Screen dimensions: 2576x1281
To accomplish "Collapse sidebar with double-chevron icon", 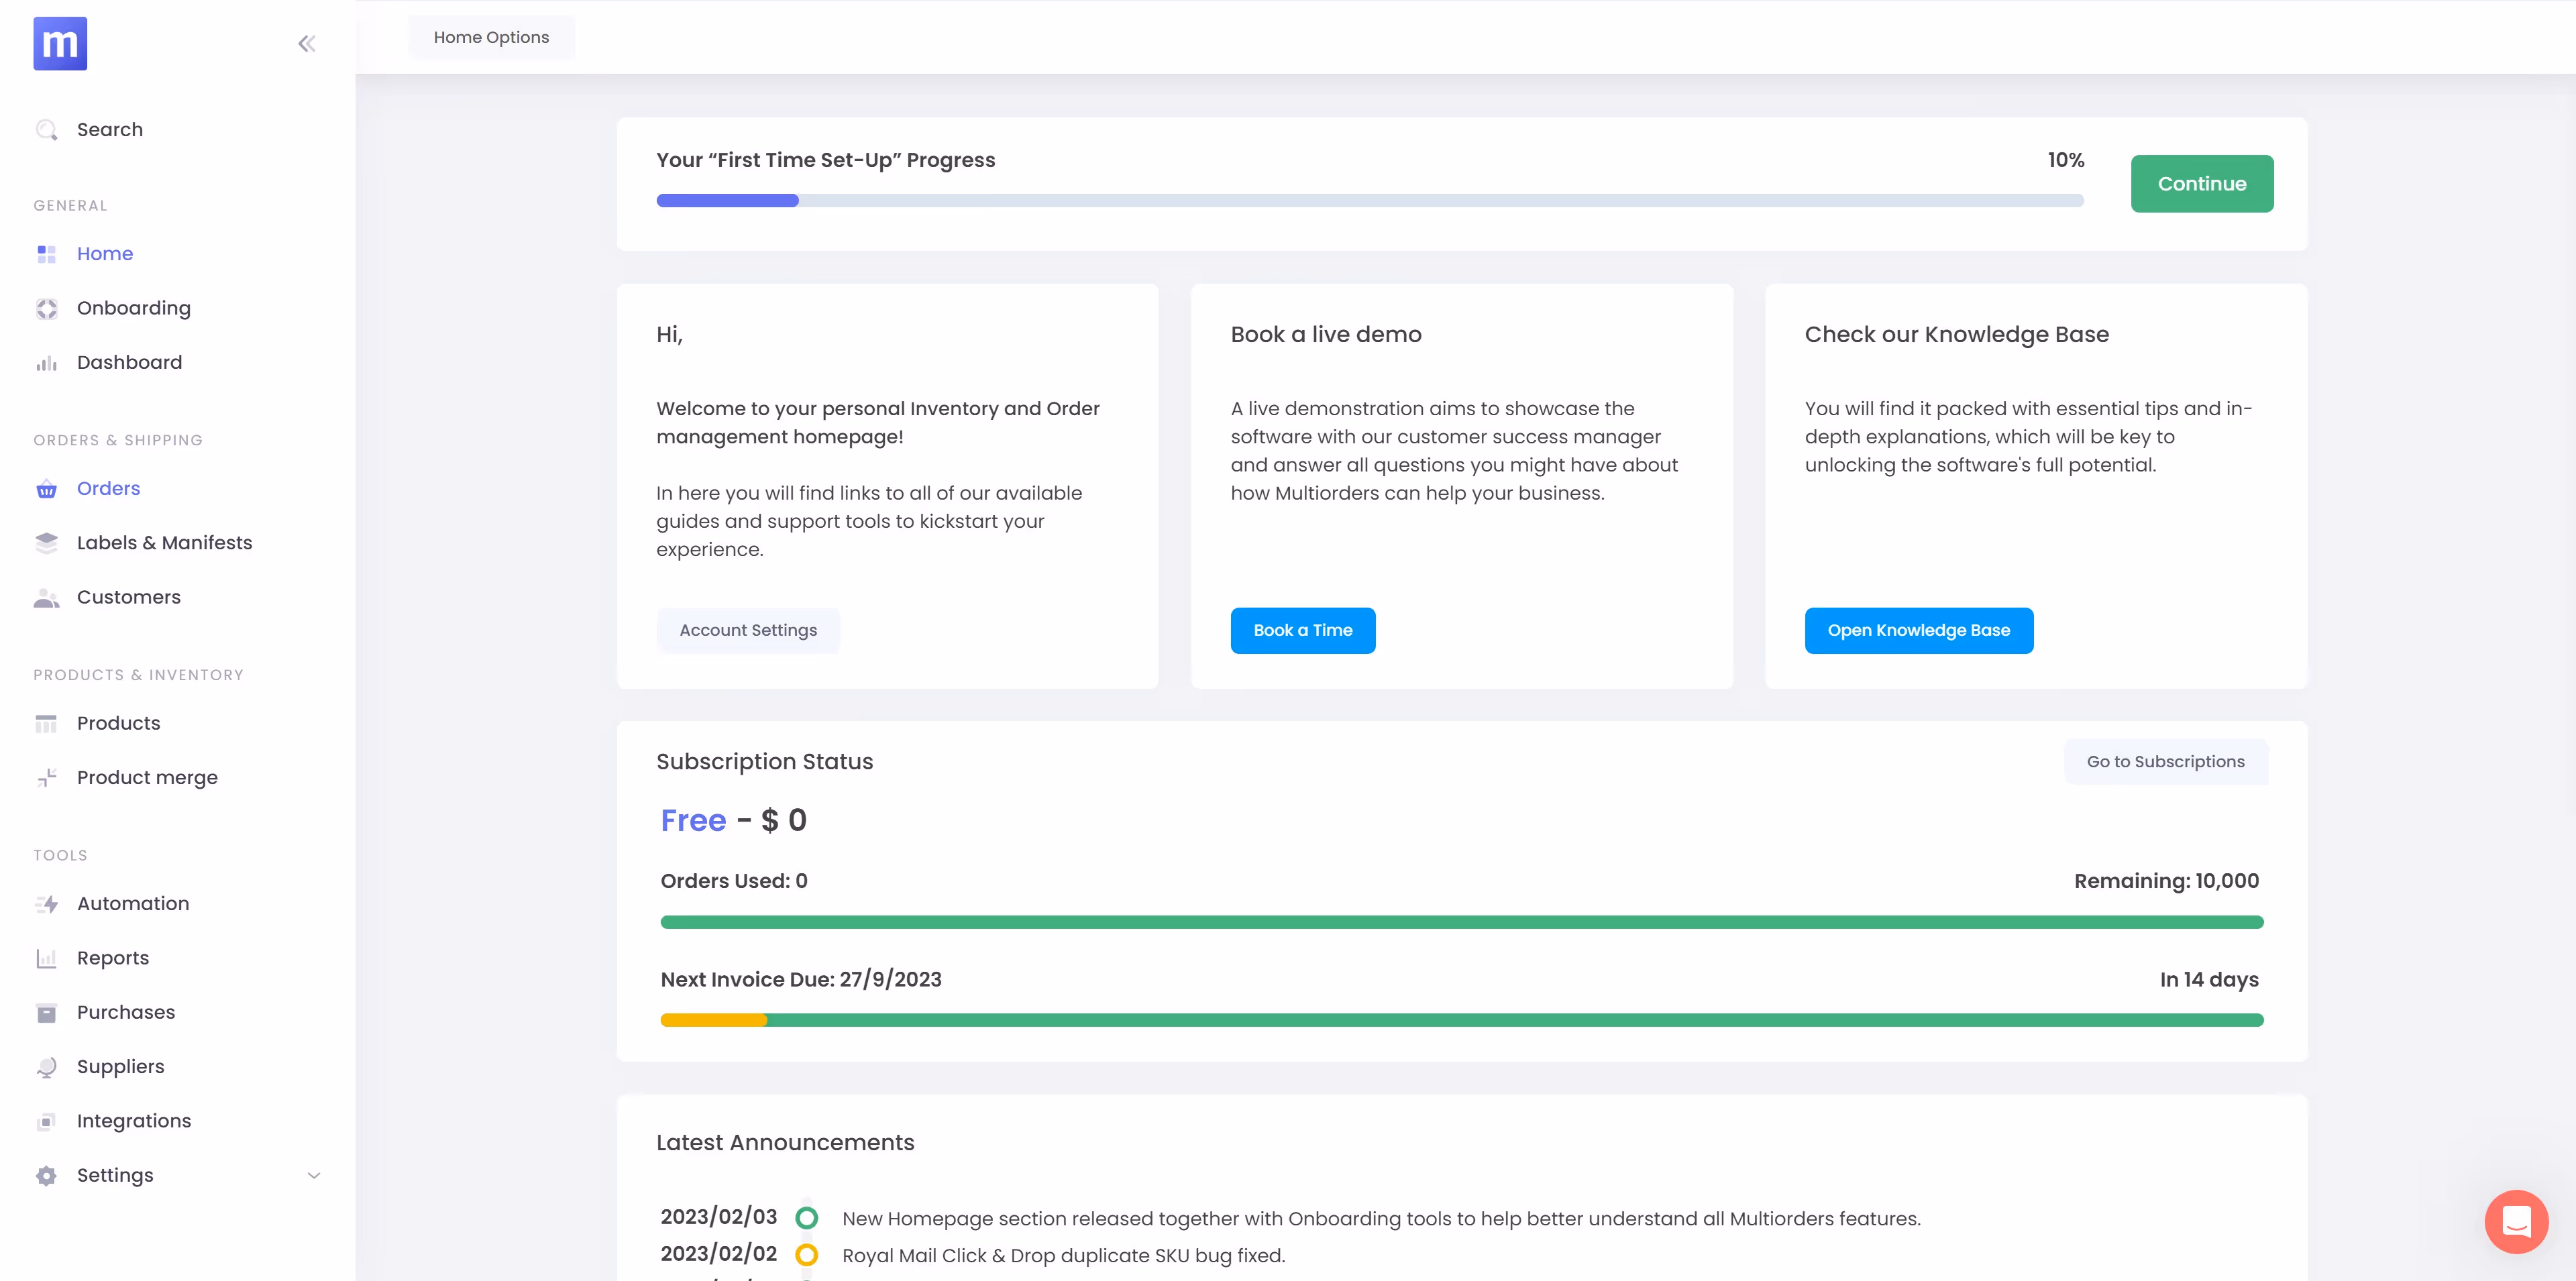I will tap(307, 43).
